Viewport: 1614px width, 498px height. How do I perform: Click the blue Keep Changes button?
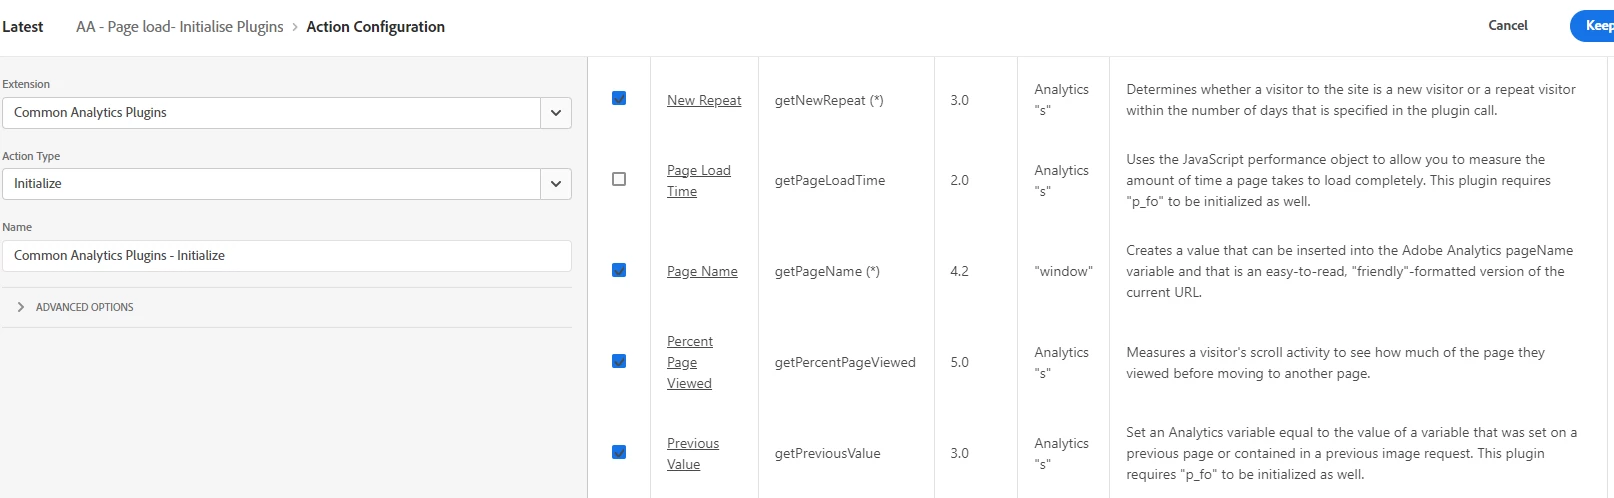1593,26
